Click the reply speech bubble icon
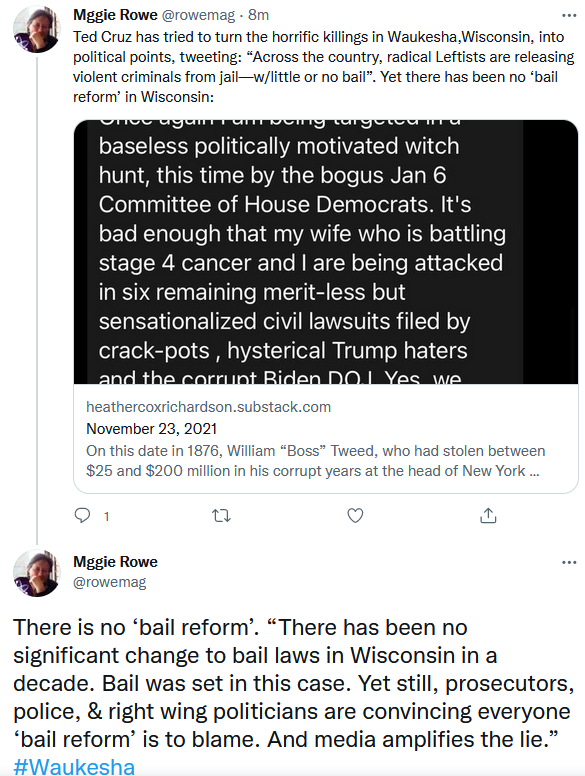The width and height of the screenshot is (585, 776). point(82,516)
